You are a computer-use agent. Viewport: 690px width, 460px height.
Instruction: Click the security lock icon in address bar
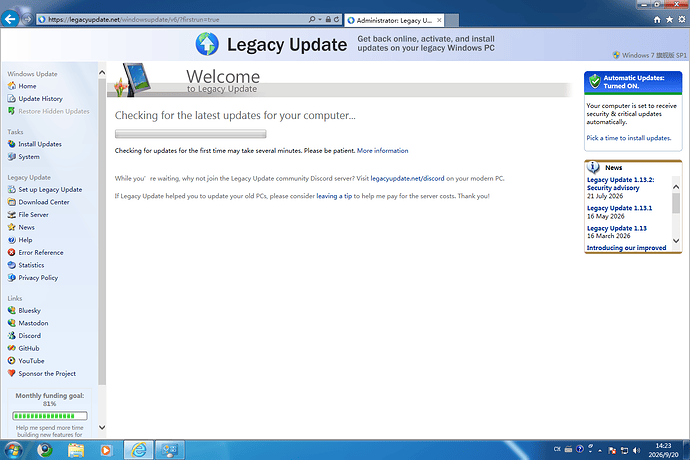click(328, 19)
